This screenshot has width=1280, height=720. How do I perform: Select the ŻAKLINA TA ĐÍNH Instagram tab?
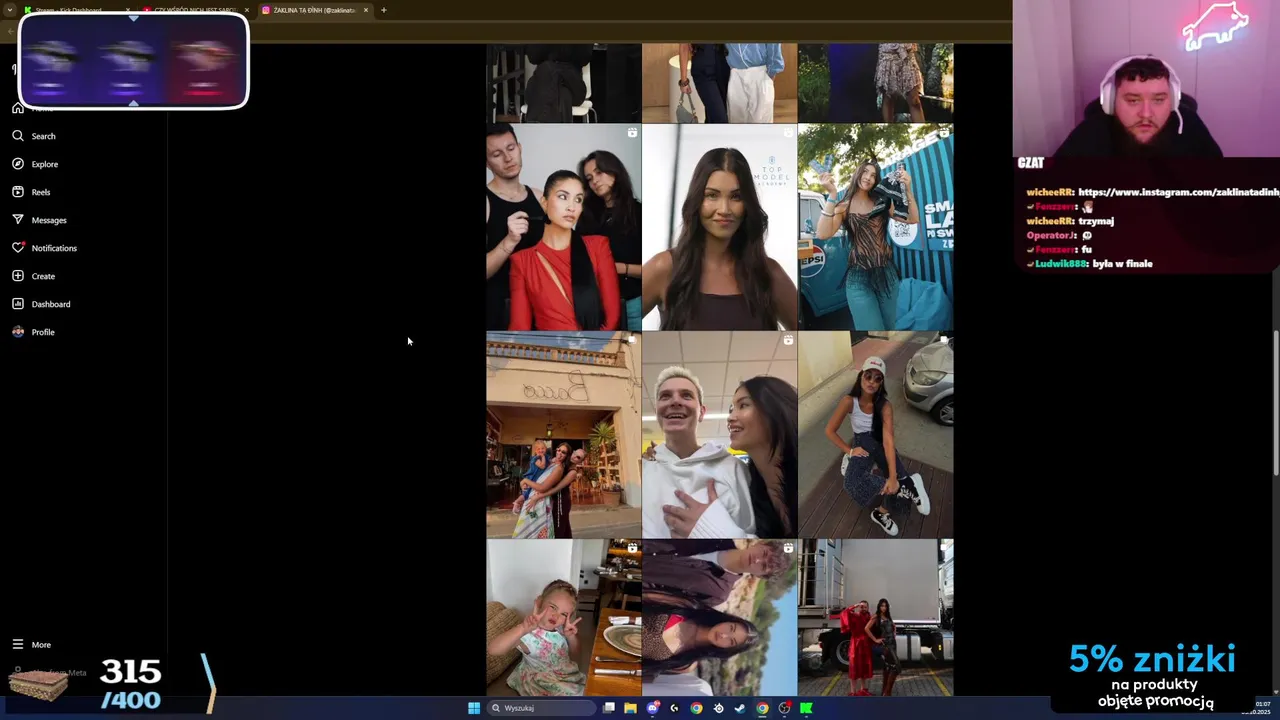coord(314,10)
